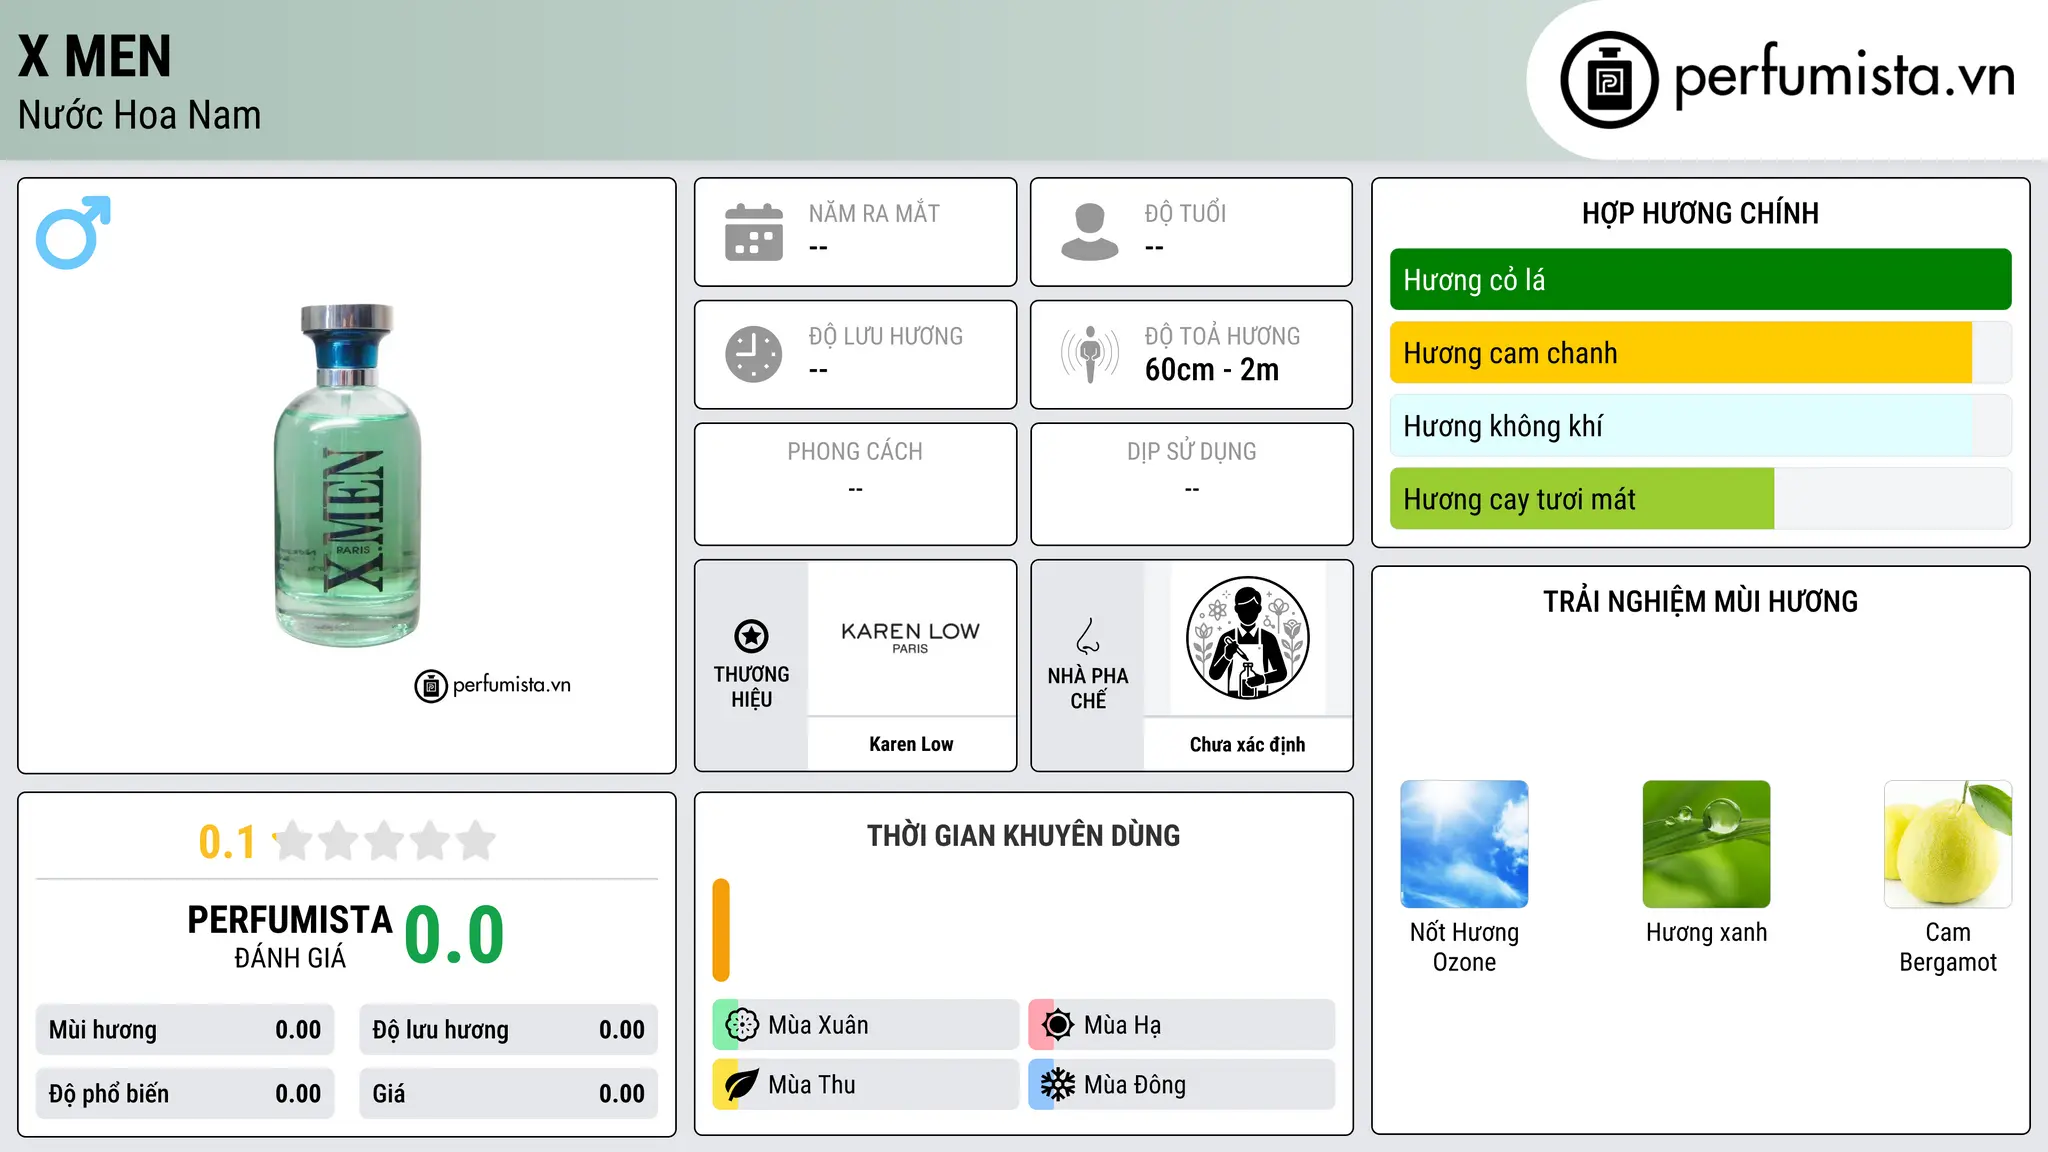Click the Giá score row
Screen dimensions: 2048x1152
tap(509, 1094)
